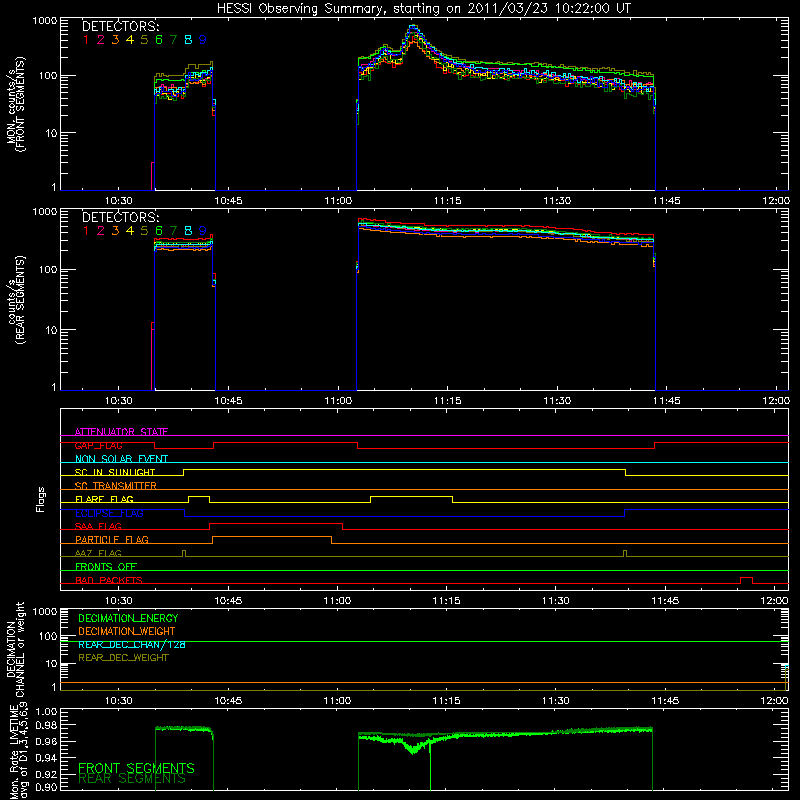Click 100 y-tick of rear segments plot
The image size is (800, 800).
coord(48,269)
